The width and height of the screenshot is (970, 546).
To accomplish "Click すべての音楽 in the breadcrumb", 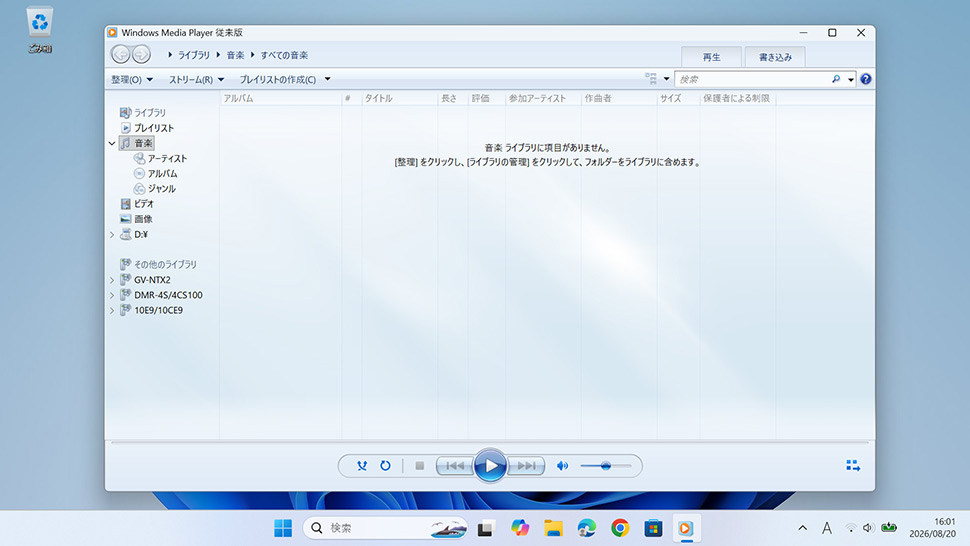I will [x=284, y=55].
